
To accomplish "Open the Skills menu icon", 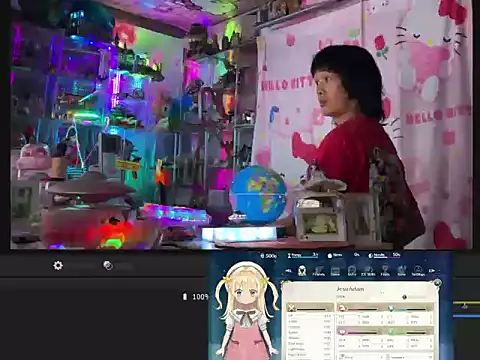I will point(352,271).
